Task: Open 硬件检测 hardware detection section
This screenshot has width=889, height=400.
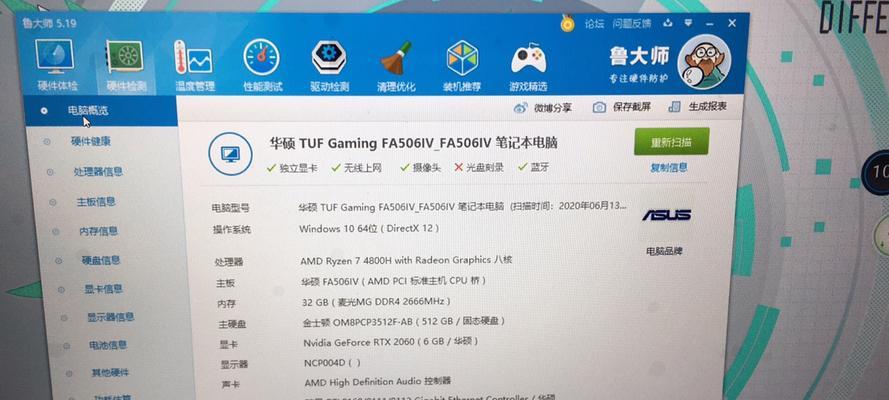Action: pos(126,65)
